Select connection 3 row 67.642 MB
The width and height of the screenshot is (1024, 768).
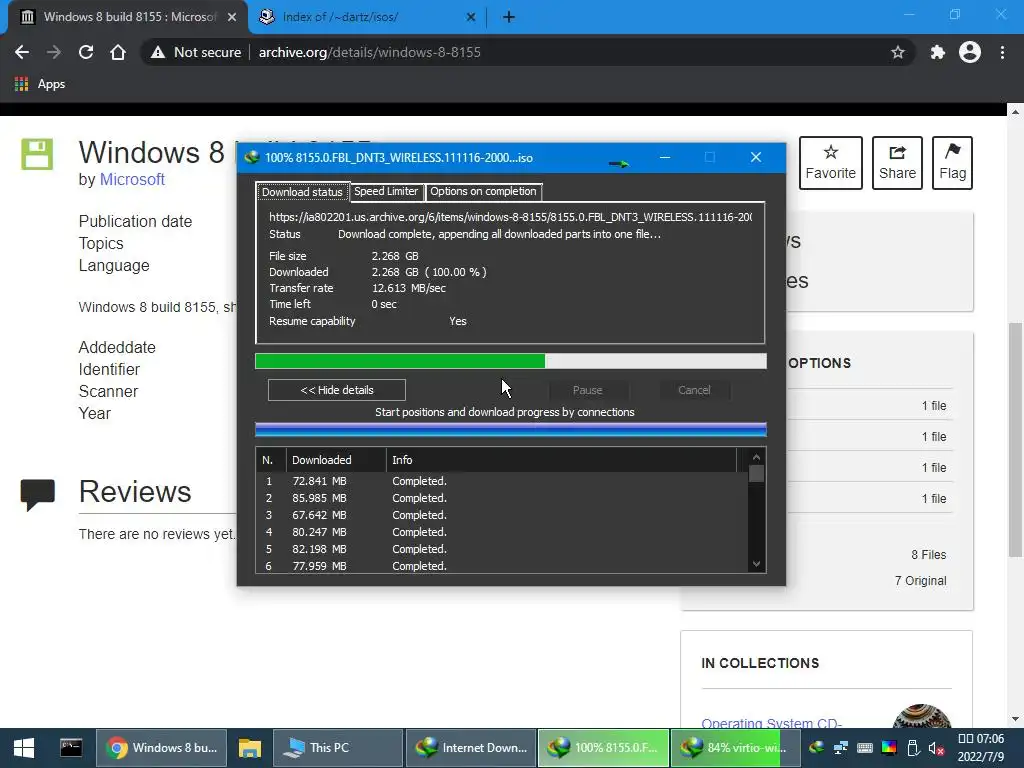click(502, 515)
